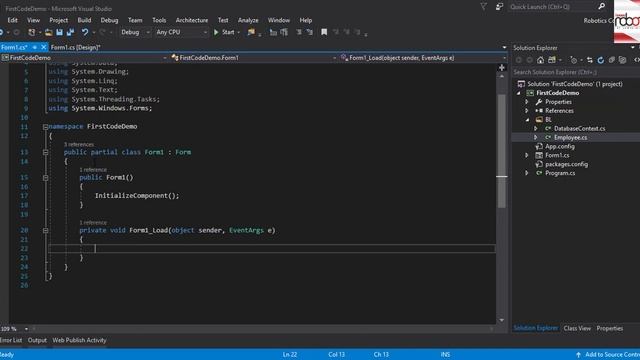Image resolution: width=640 pixels, height=360 pixels.
Task: Click the Solution Explorer Refresh icon
Action: (600, 60)
